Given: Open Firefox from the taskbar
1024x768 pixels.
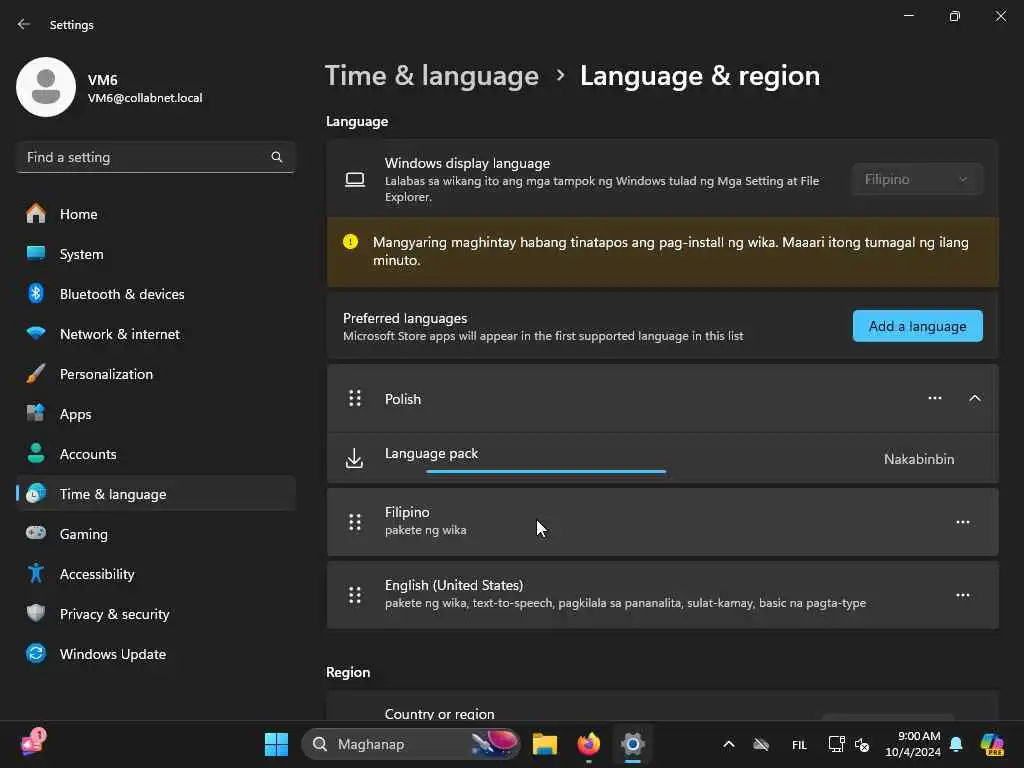Looking at the screenshot, I should [x=588, y=744].
